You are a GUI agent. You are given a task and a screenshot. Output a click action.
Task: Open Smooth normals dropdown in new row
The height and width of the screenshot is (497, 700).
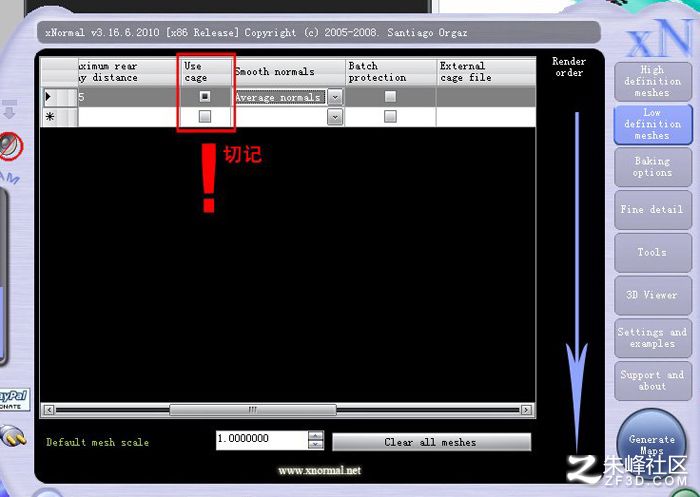click(335, 117)
